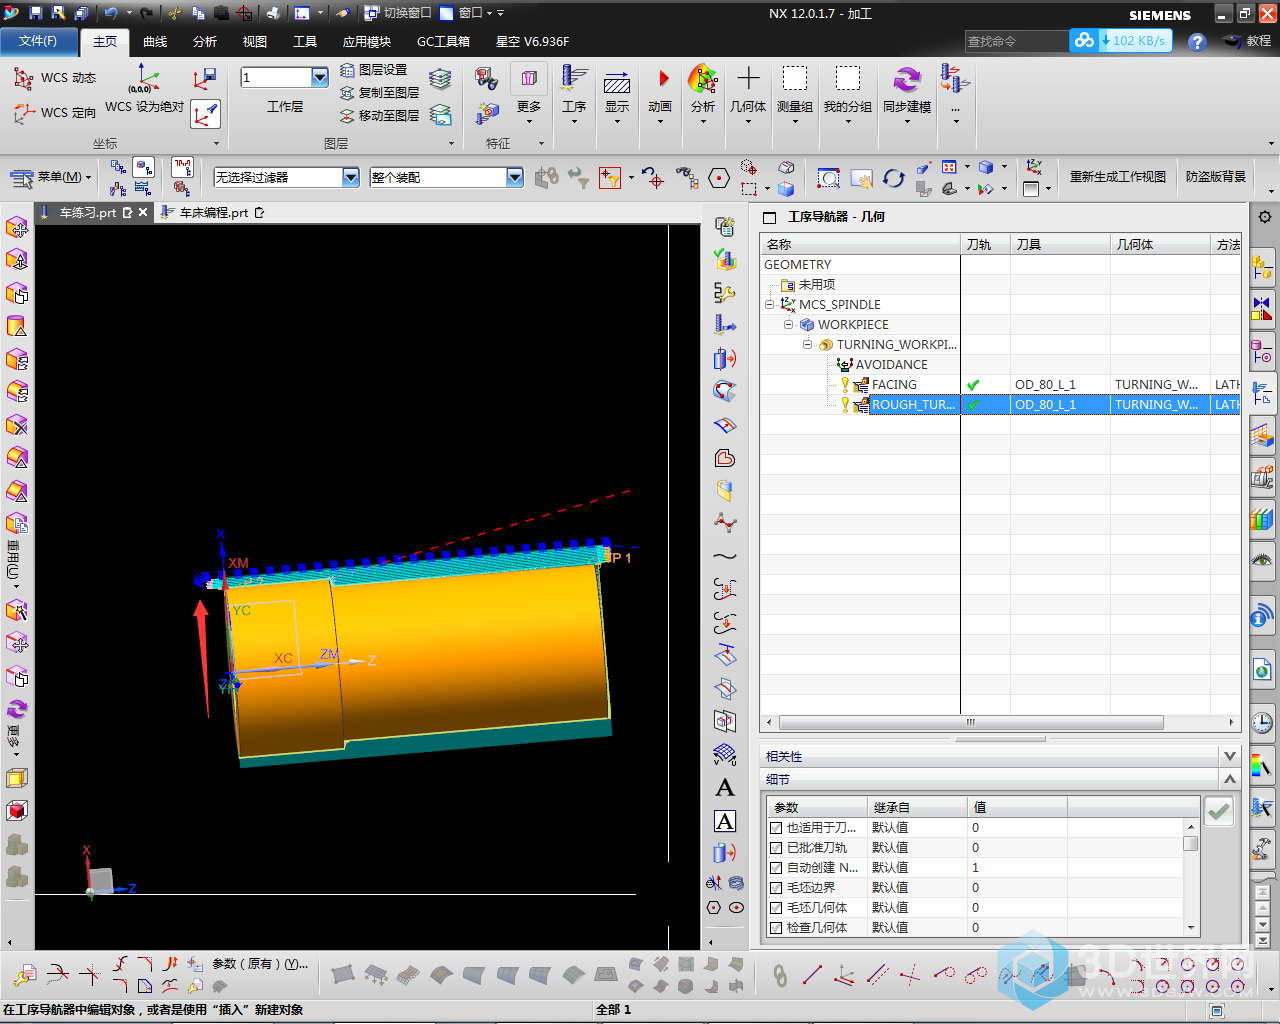Click the green checkmark apply button in details
The image size is (1280, 1024).
[x=1218, y=811]
